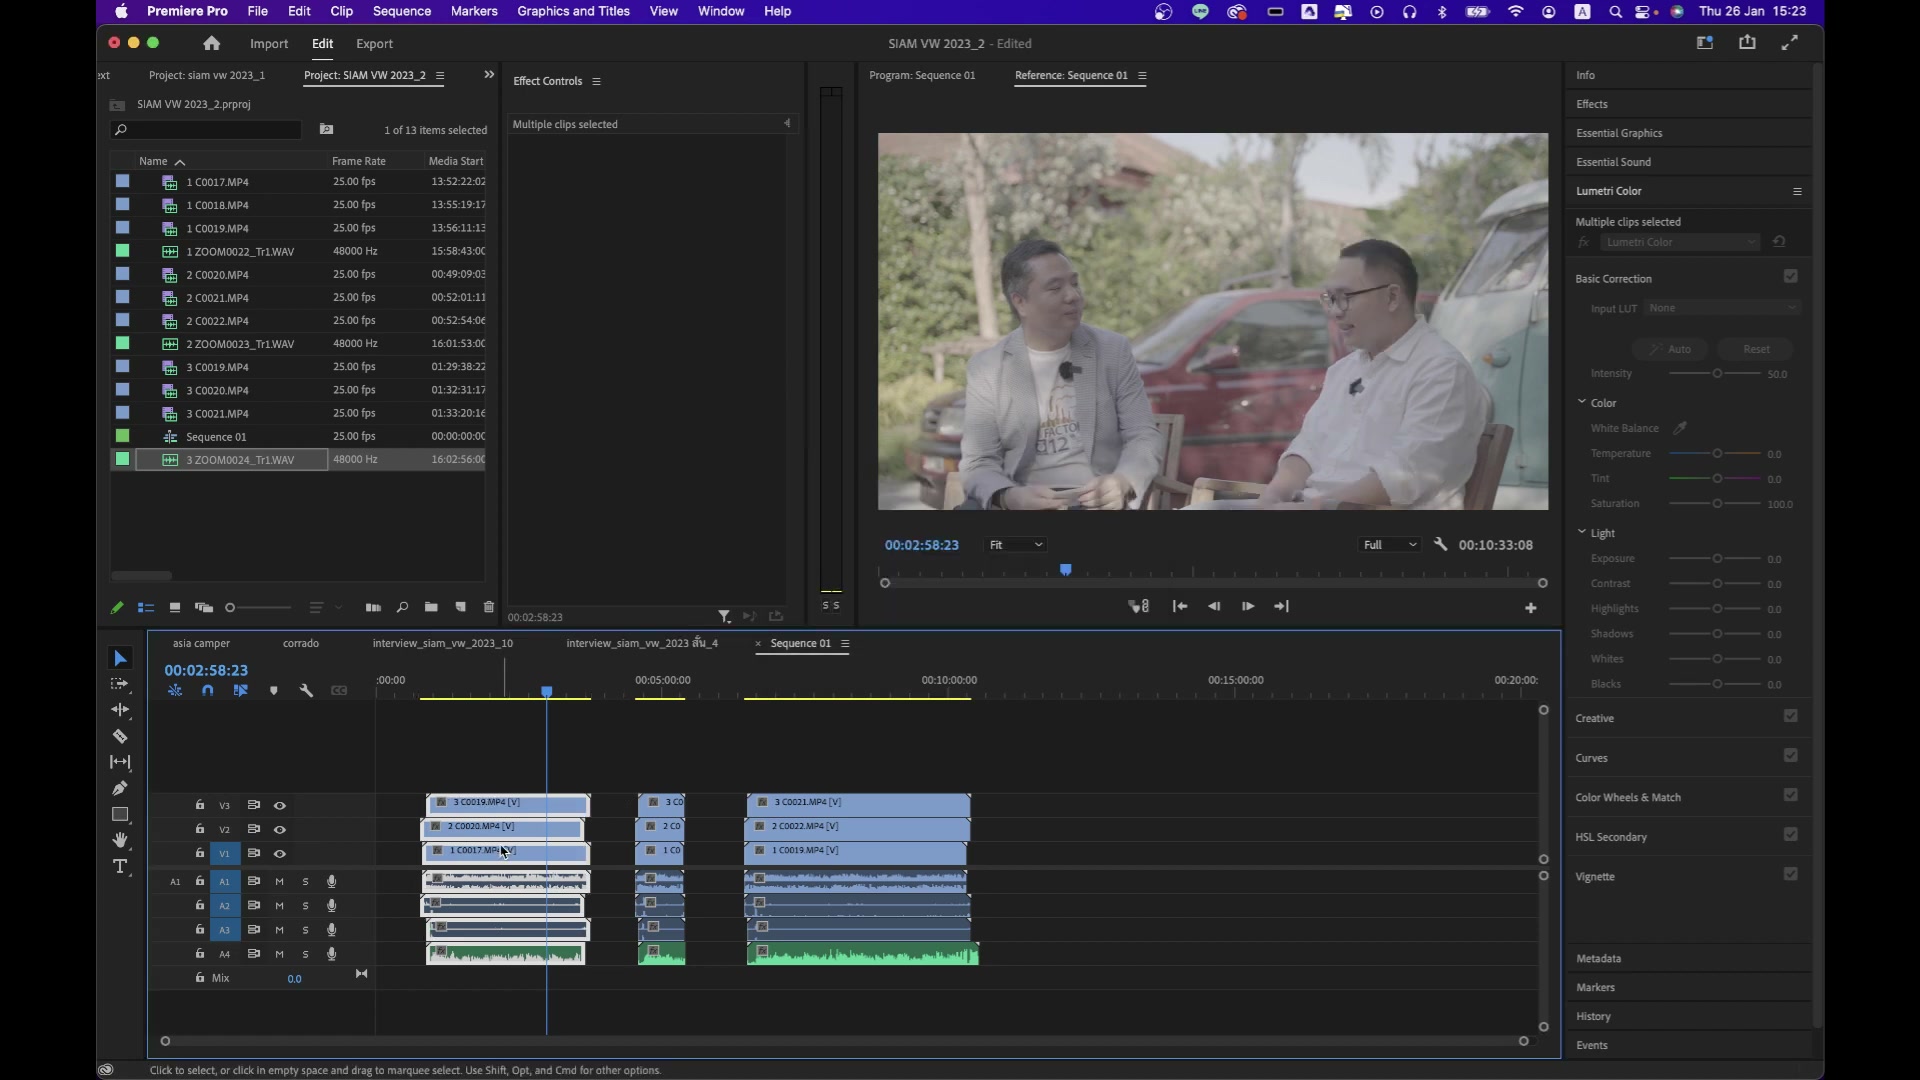The width and height of the screenshot is (1920, 1080).
Task: Click the Reset button in Basic Correction
Action: (x=1756, y=349)
